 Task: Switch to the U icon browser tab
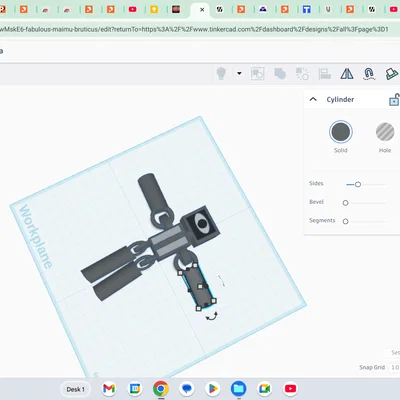tap(328, 9)
